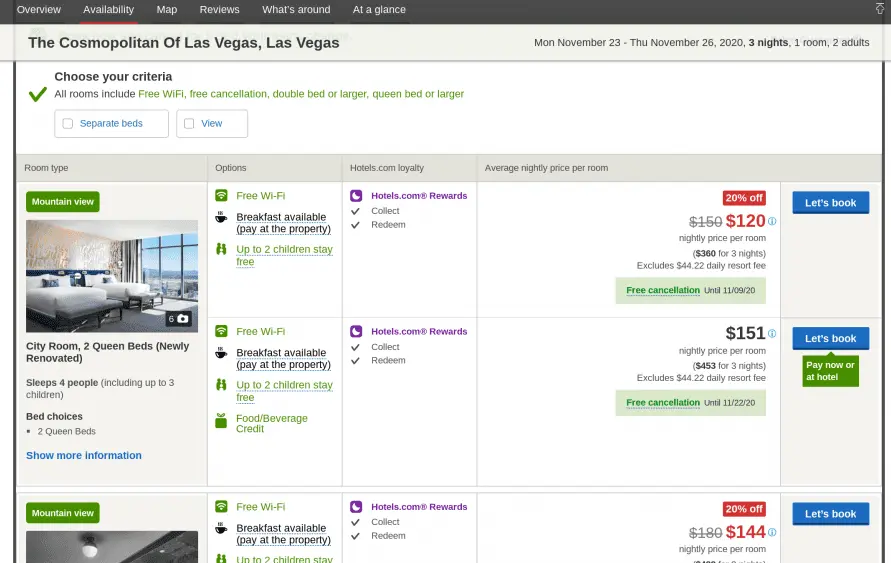Click the breakfast cup icon in the $151 option
Viewport: 891px width, 563px height.
(221, 353)
